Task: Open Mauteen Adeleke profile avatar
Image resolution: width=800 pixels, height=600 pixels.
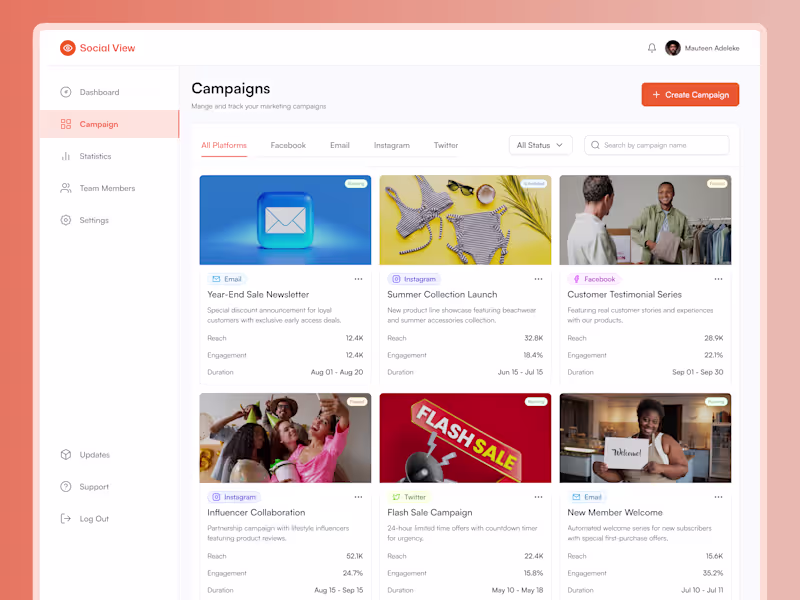Action: pyautogui.click(x=672, y=48)
